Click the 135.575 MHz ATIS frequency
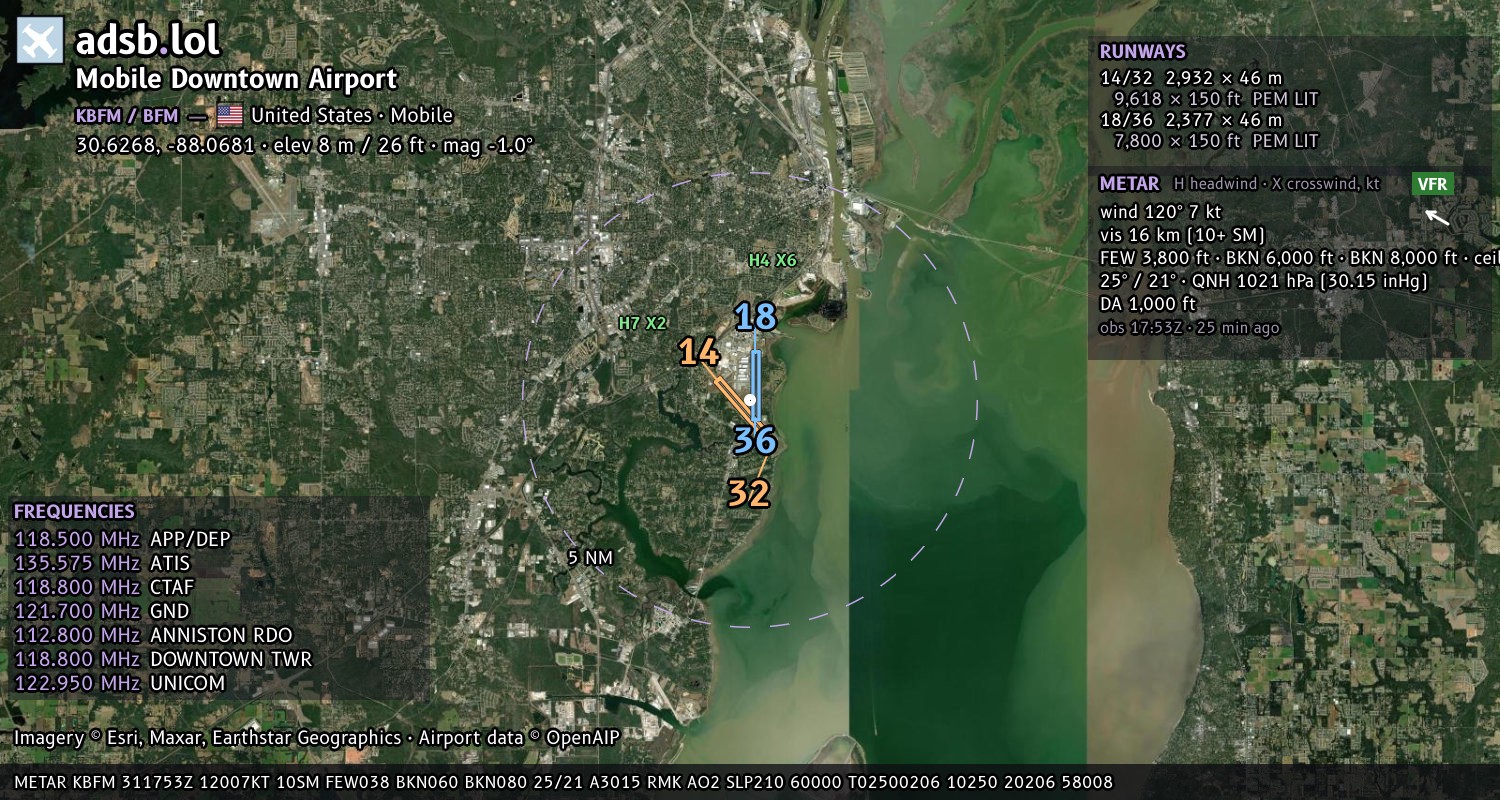This screenshot has width=1500, height=800. (102, 563)
